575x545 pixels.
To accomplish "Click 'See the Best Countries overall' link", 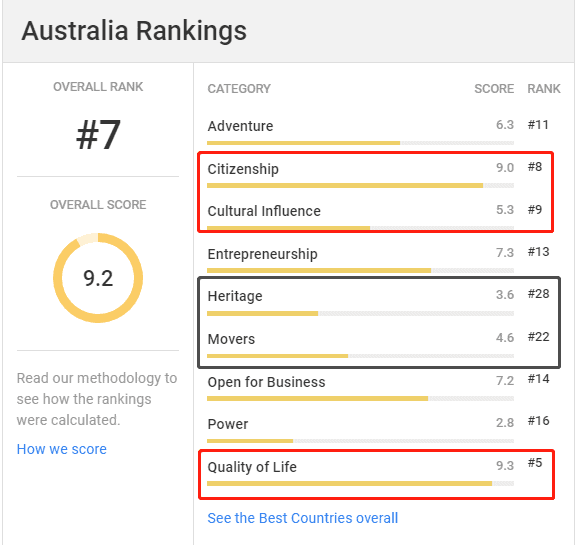I will [303, 518].
